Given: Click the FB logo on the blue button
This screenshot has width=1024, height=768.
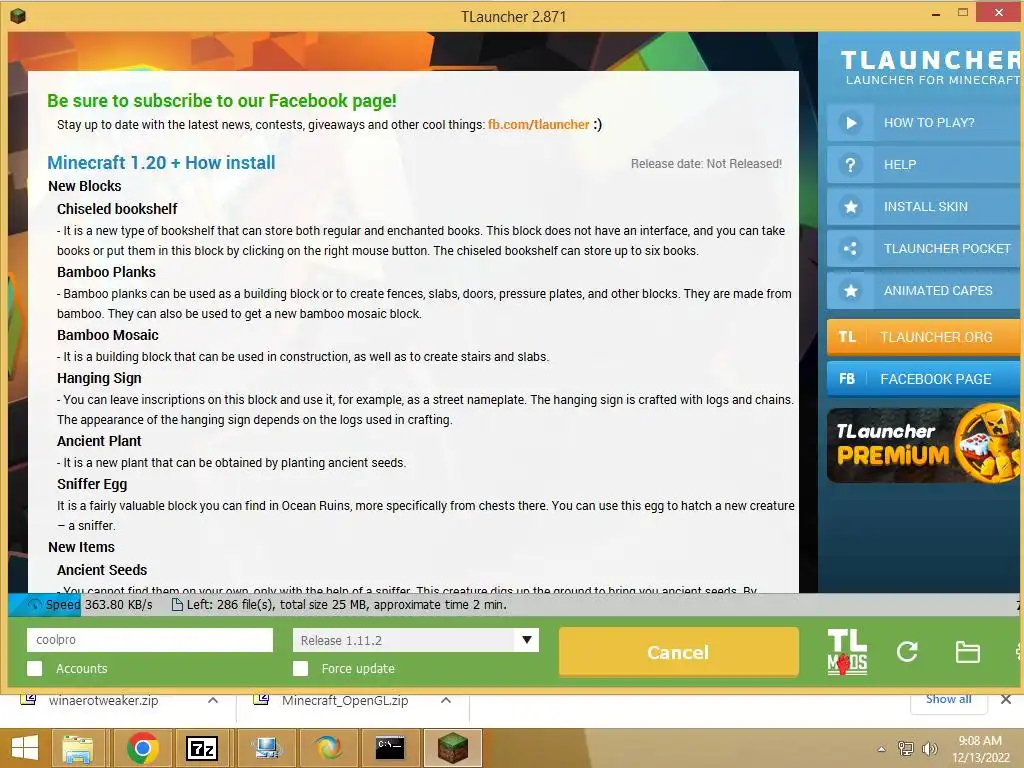Looking at the screenshot, I should pyautogui.click(x=847, y=379).
